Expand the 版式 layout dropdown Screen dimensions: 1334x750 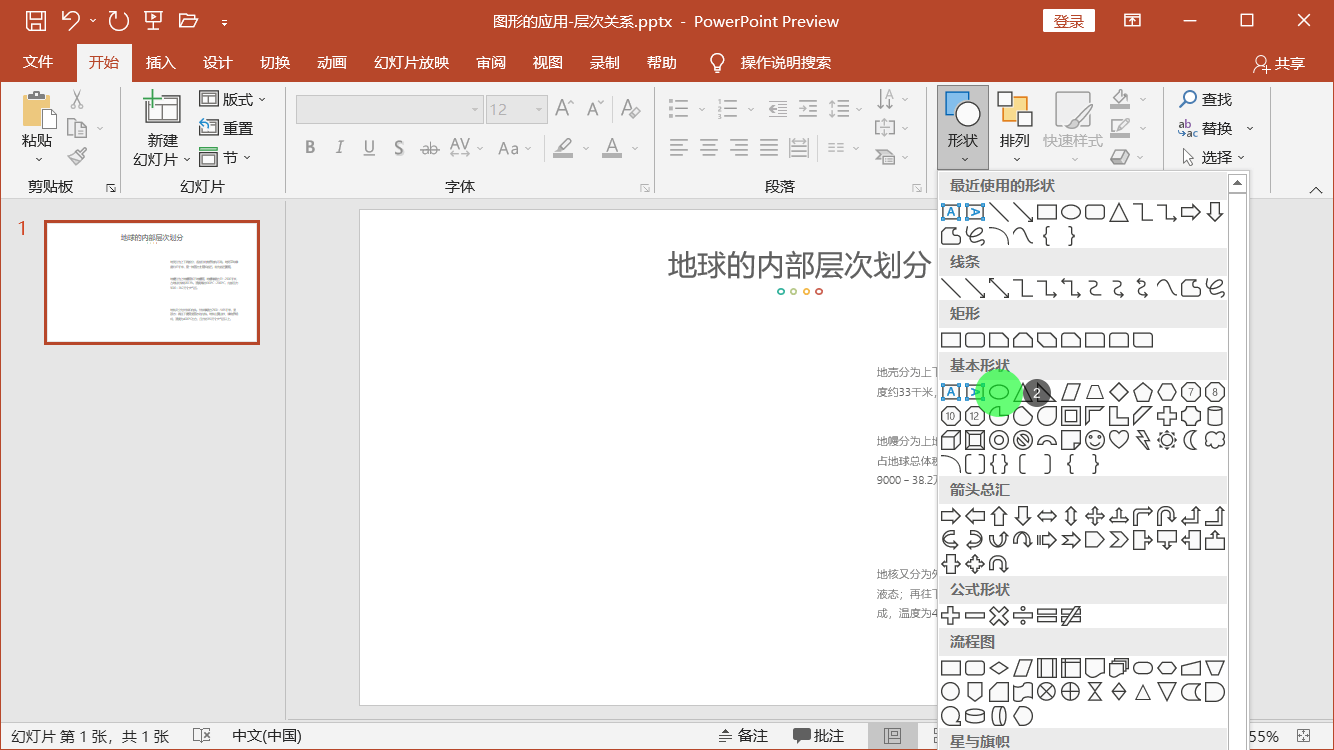coord(233,99)
